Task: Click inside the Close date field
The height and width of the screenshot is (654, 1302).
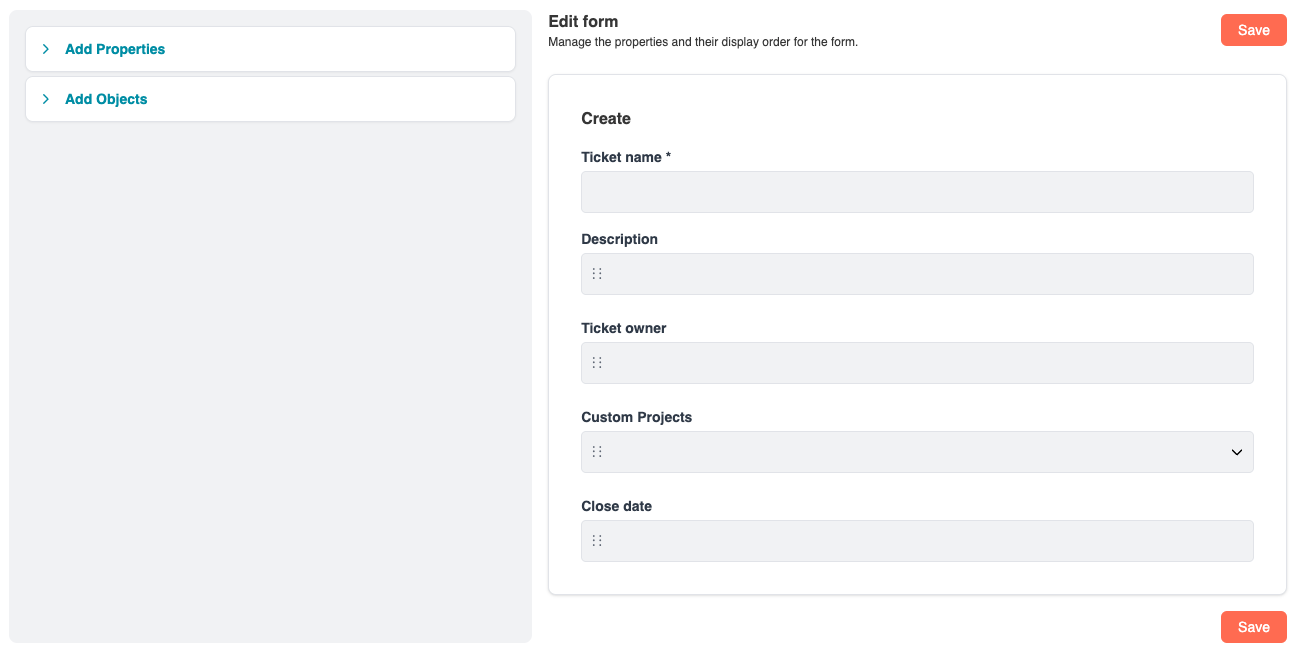Action: point(917,541)
